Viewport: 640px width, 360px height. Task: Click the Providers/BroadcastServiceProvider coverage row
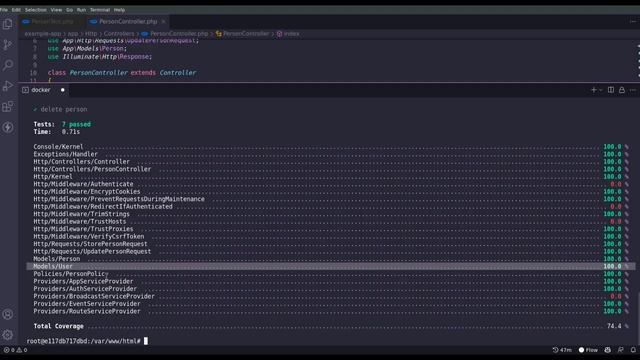tap(331, 296)
